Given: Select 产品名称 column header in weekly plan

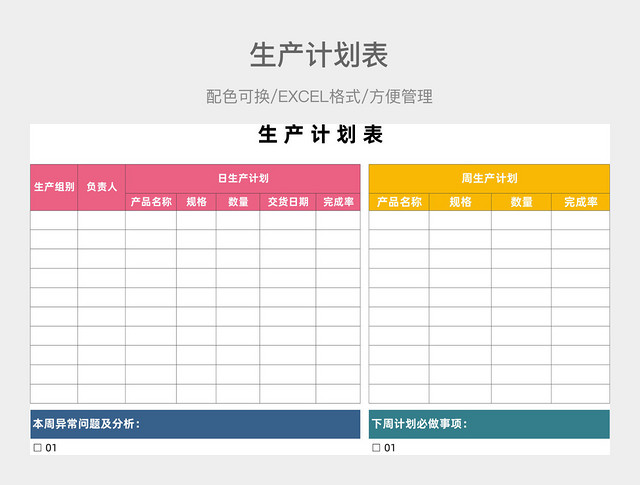Looking at the screenshot, I should (399, 202).
